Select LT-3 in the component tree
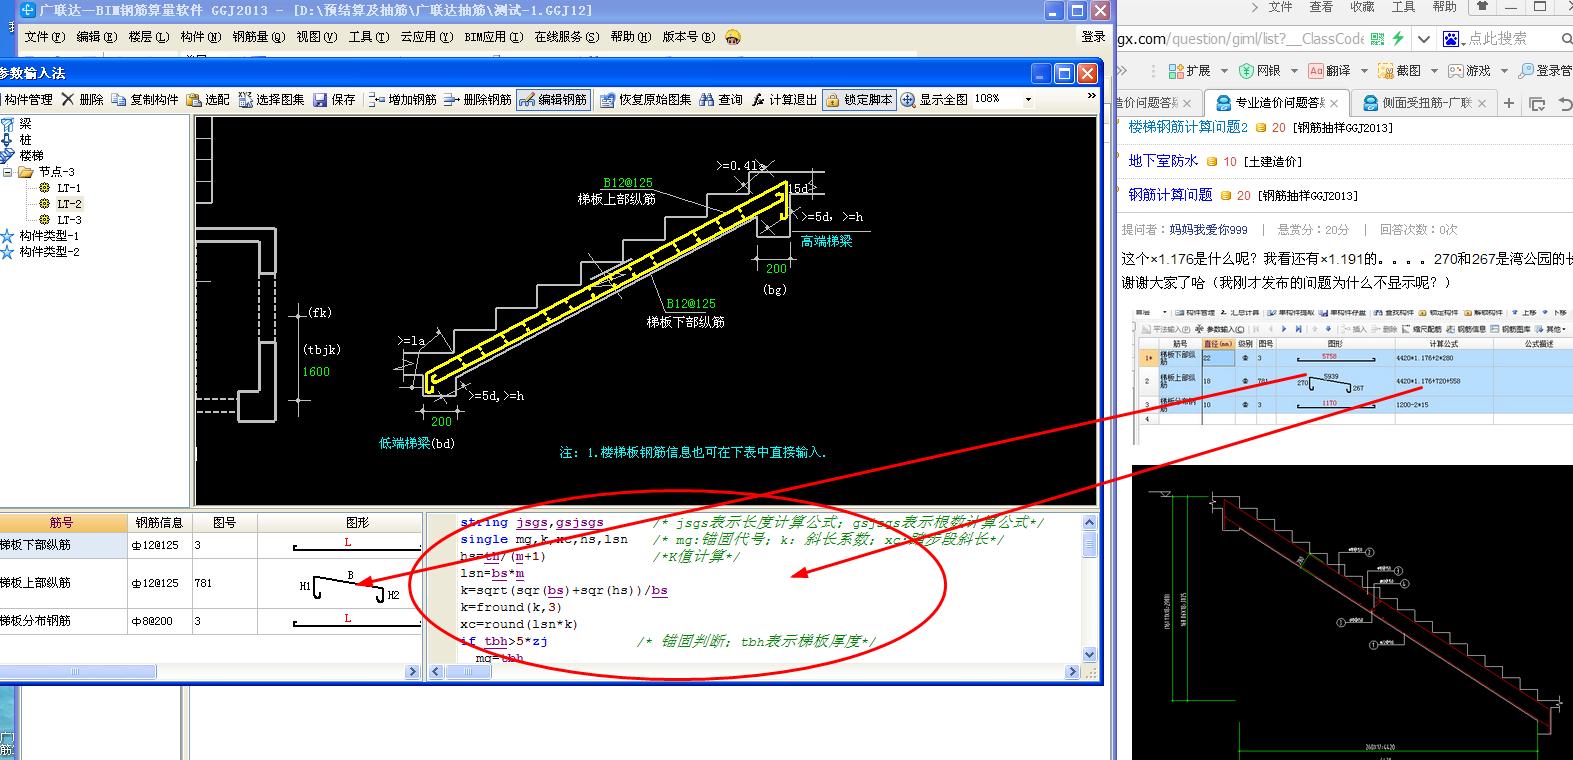The image size is (1573, 760). [x=69, y=220]
